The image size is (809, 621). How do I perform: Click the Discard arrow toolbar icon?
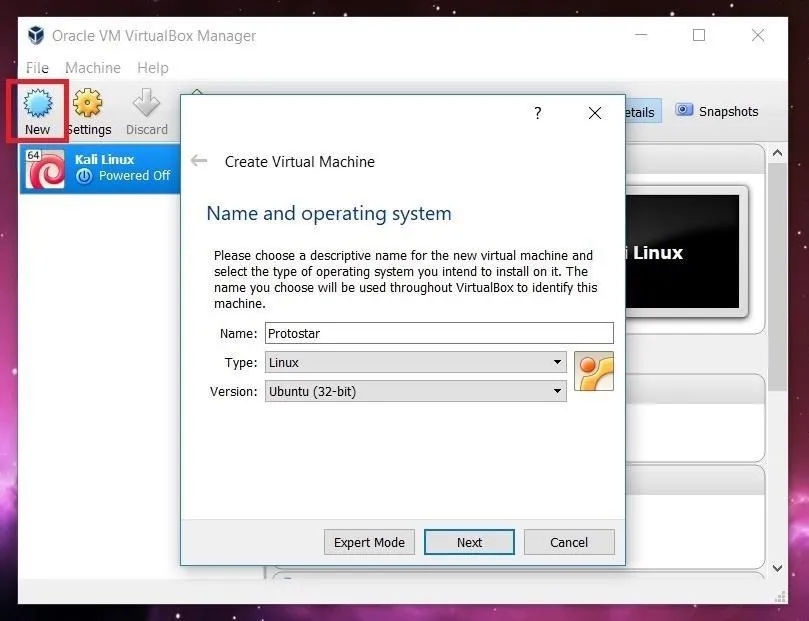pyautogui.click(x=146, y=102)
